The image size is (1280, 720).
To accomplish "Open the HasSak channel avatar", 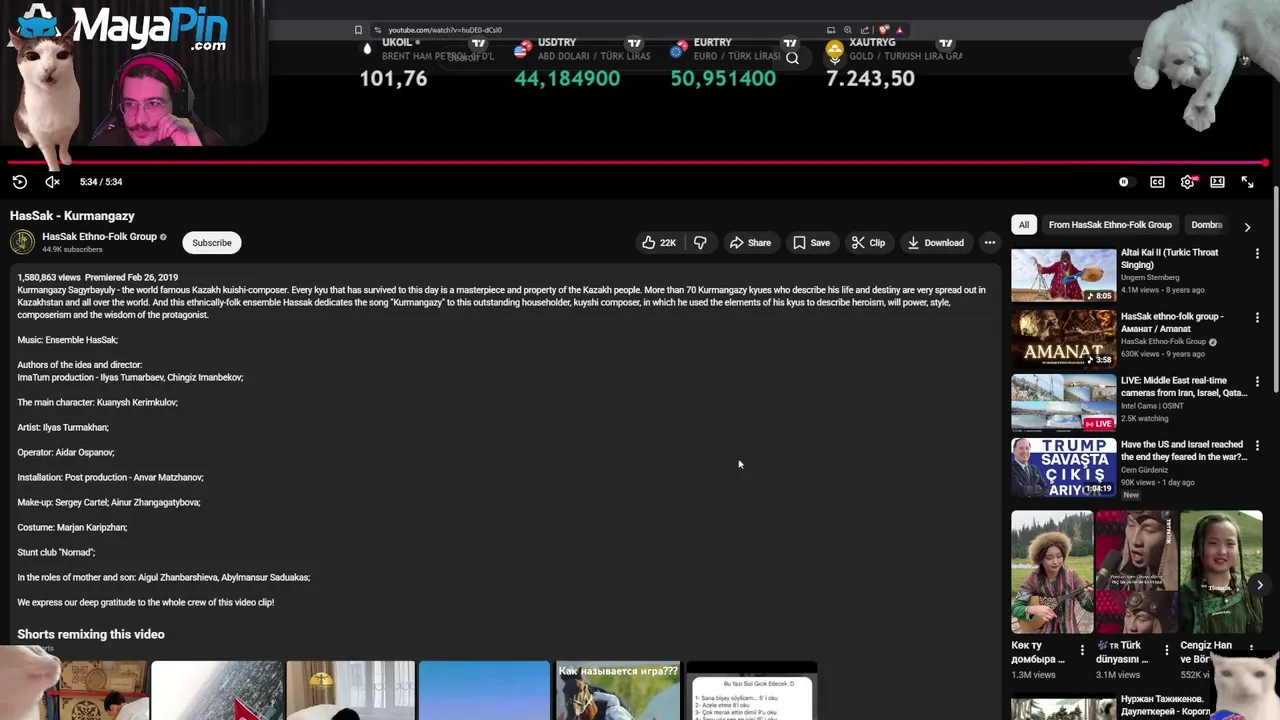I will (x=22, y=242).
